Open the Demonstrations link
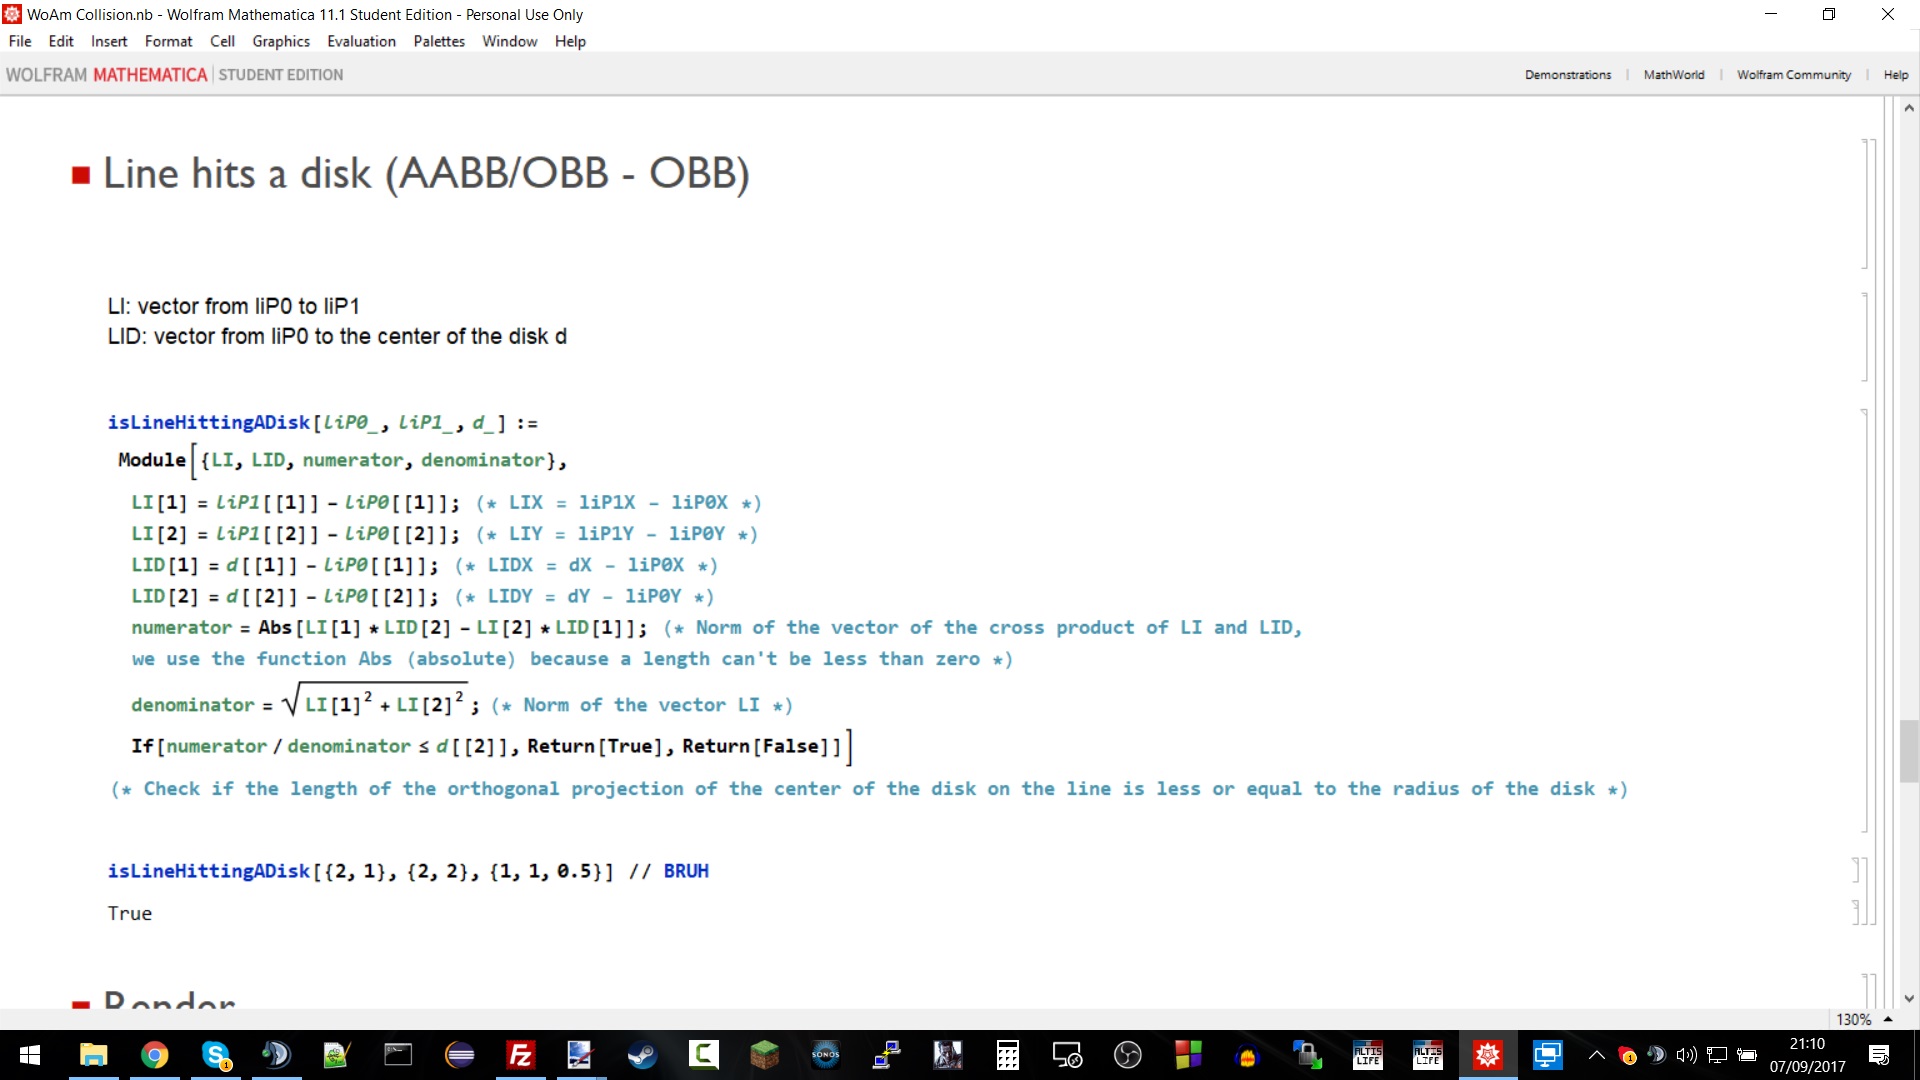This screenshot has height=1080, width=1920. [x=1567, y=75]
